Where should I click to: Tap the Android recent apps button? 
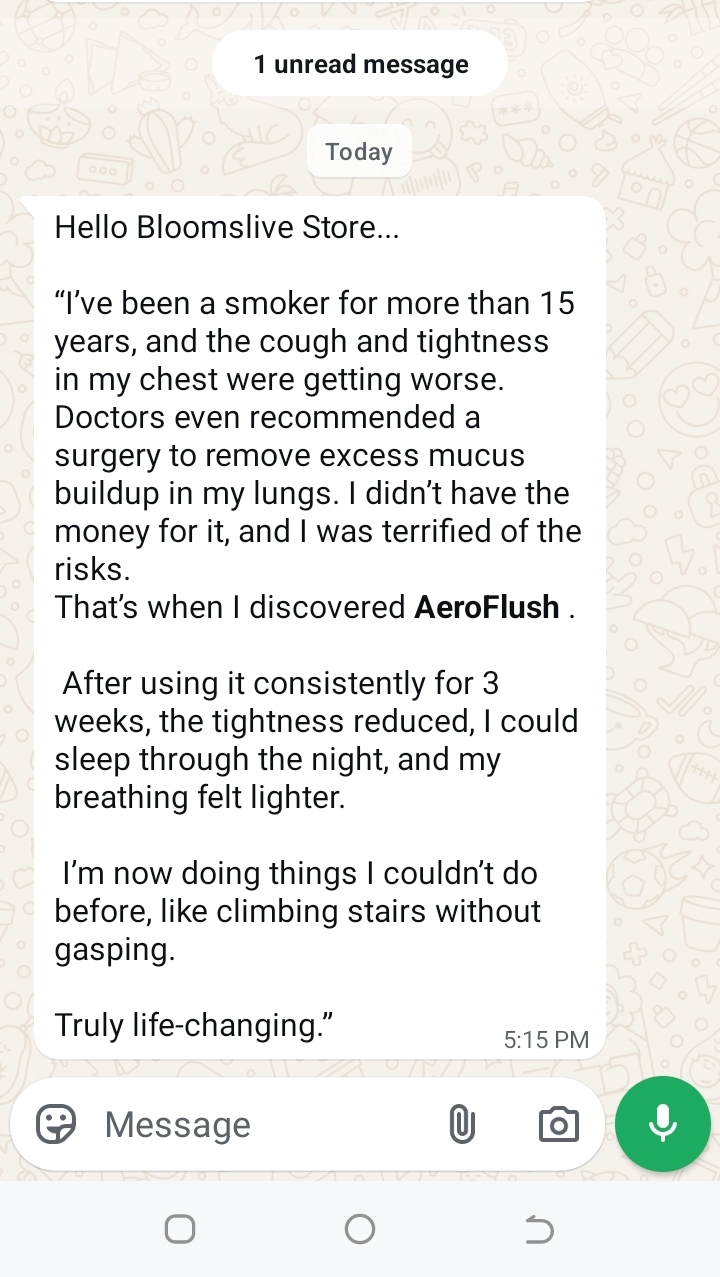click(180, 1229)
